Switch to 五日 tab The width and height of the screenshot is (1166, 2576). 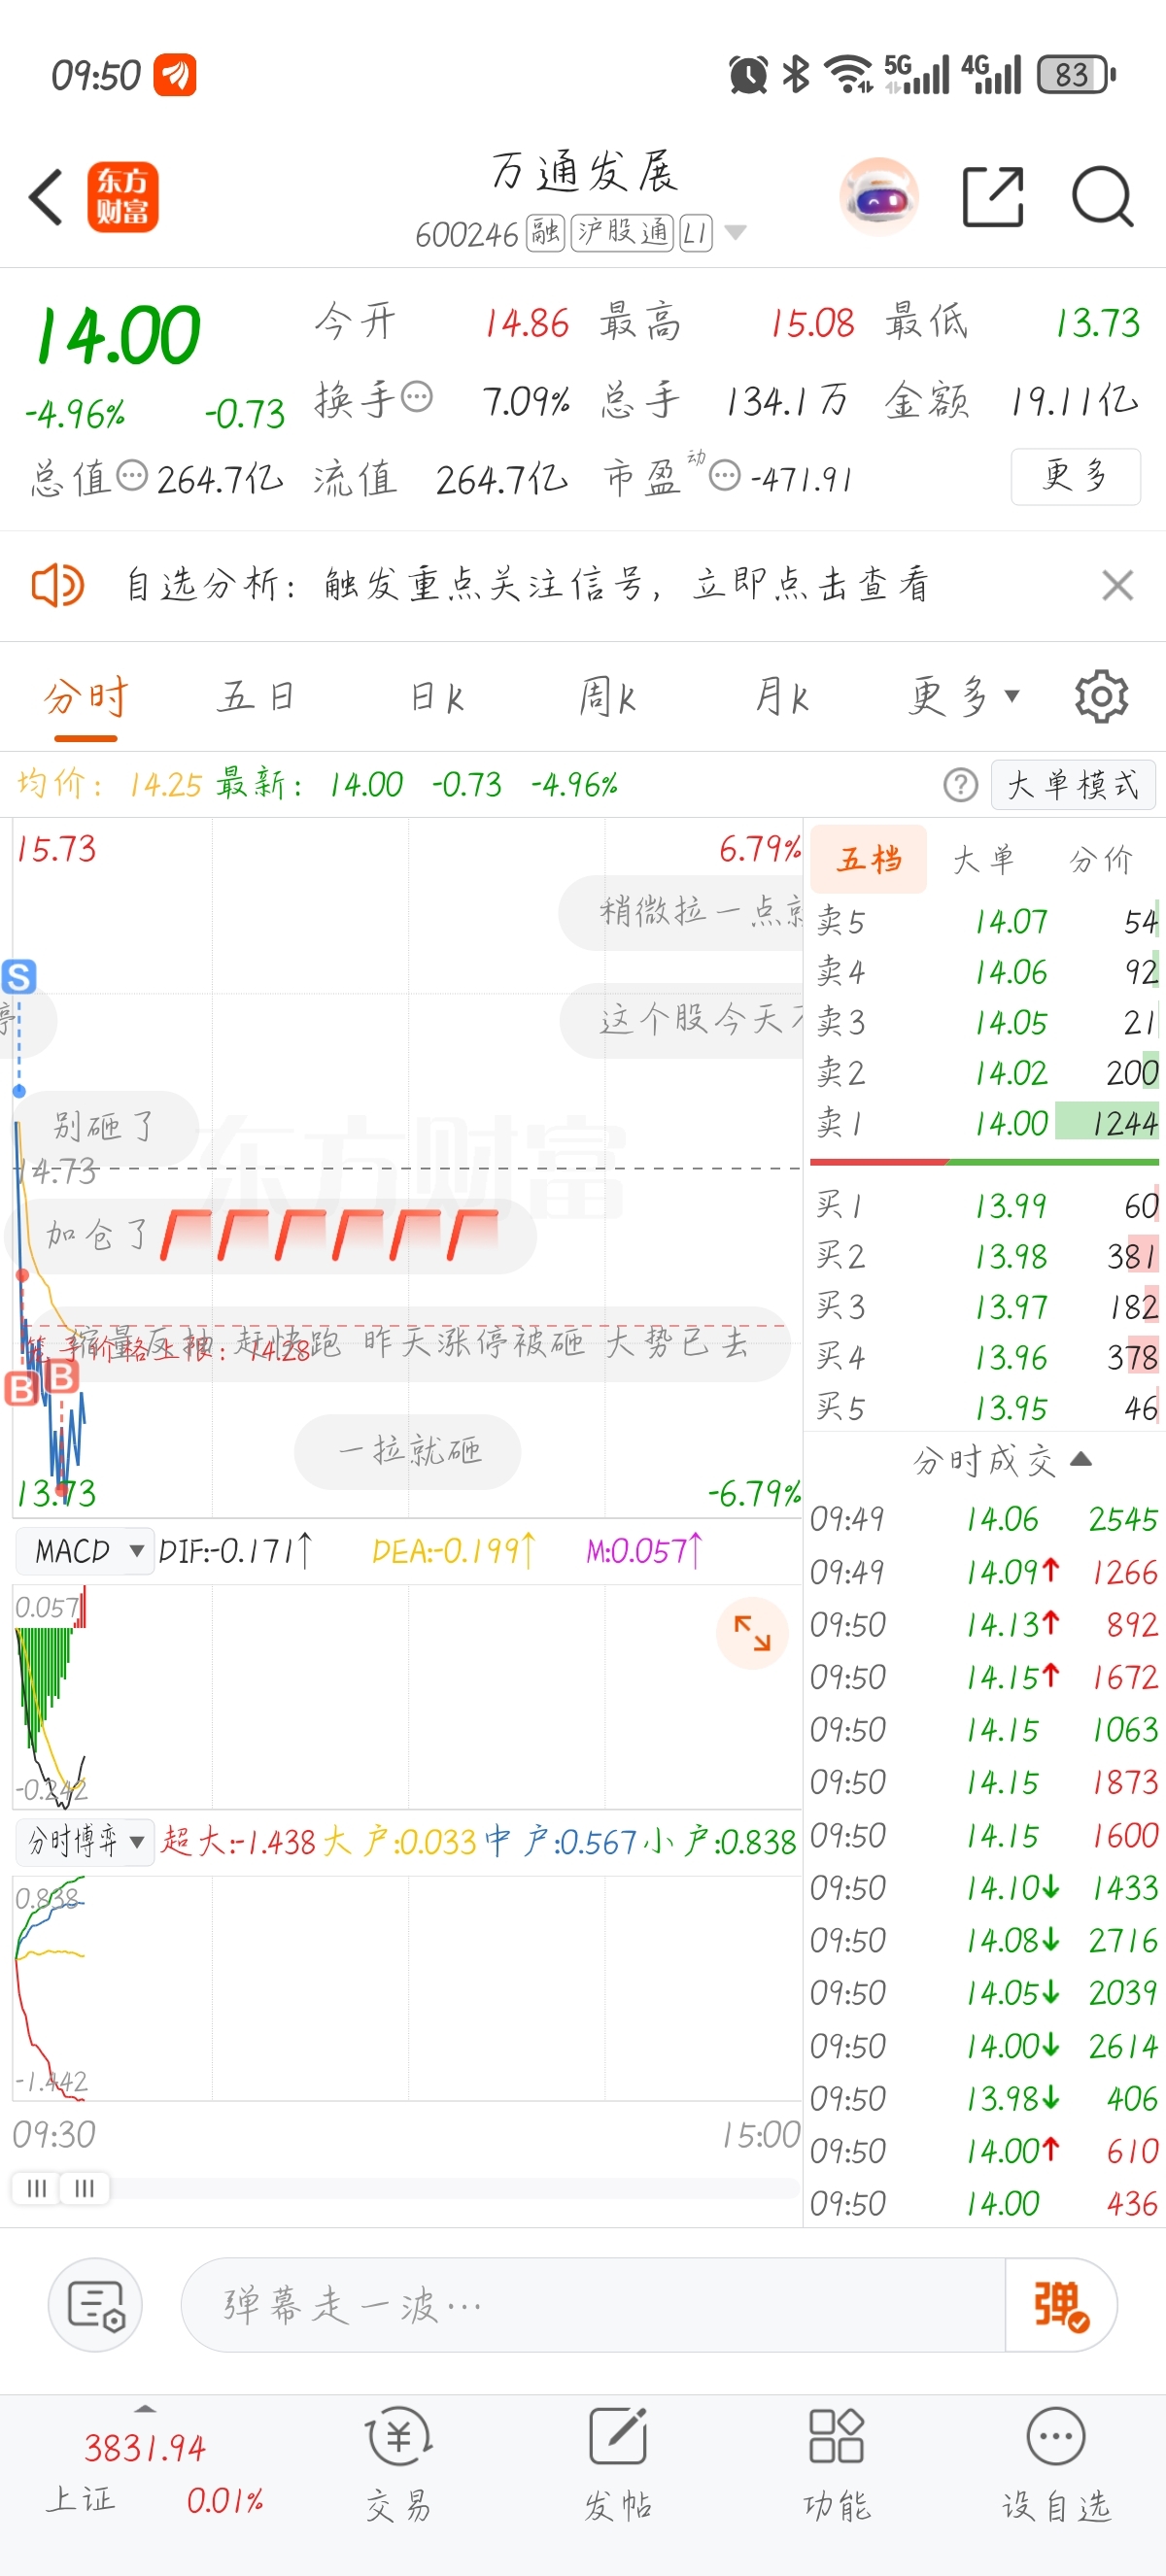pos(257,696)
